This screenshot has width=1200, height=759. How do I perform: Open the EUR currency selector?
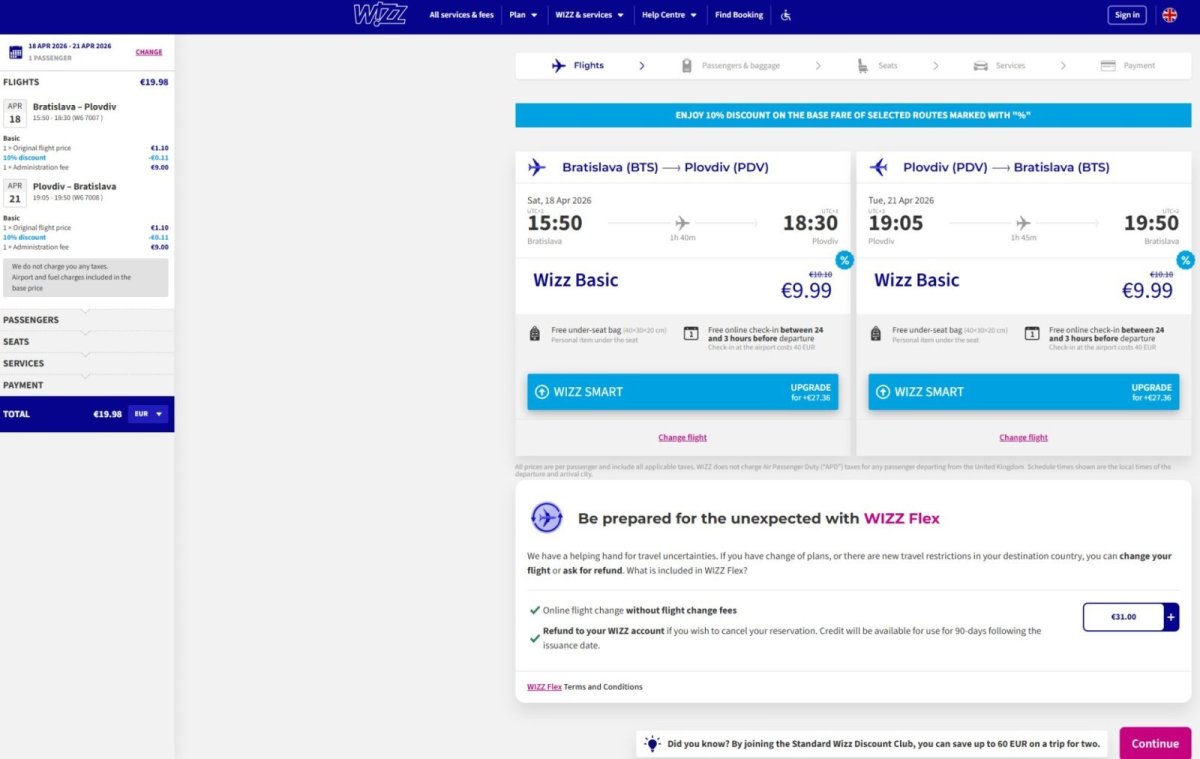(148, 414)
